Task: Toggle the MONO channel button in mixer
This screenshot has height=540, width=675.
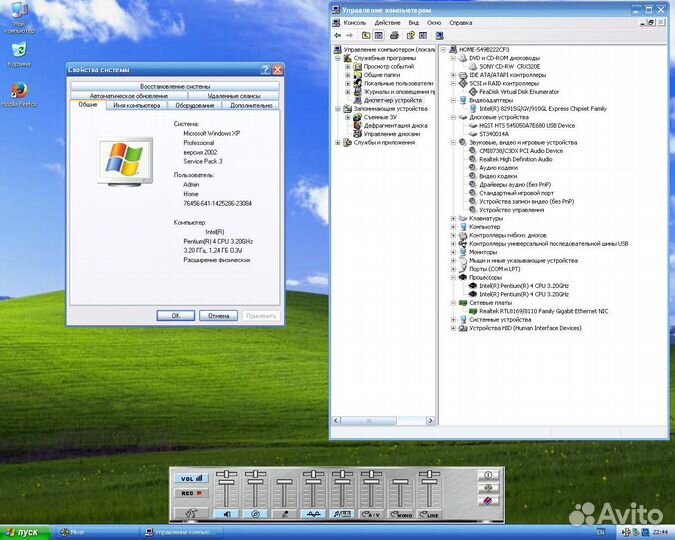Action: 401,514
